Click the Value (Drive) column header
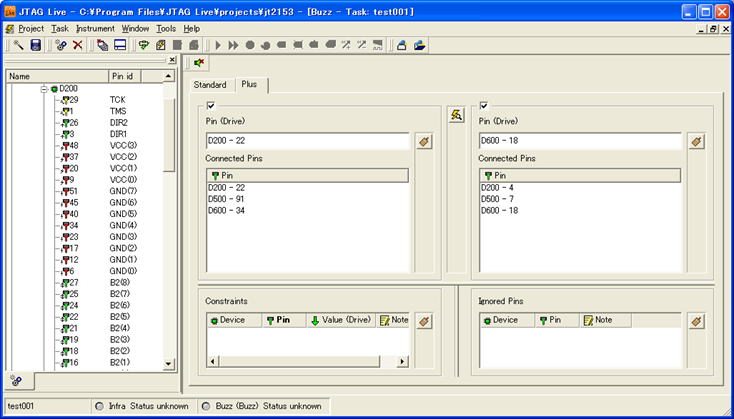 click(x=341, y=320)
